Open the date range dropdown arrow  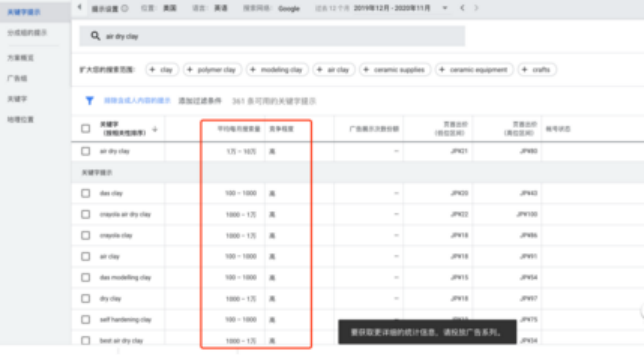445,8
